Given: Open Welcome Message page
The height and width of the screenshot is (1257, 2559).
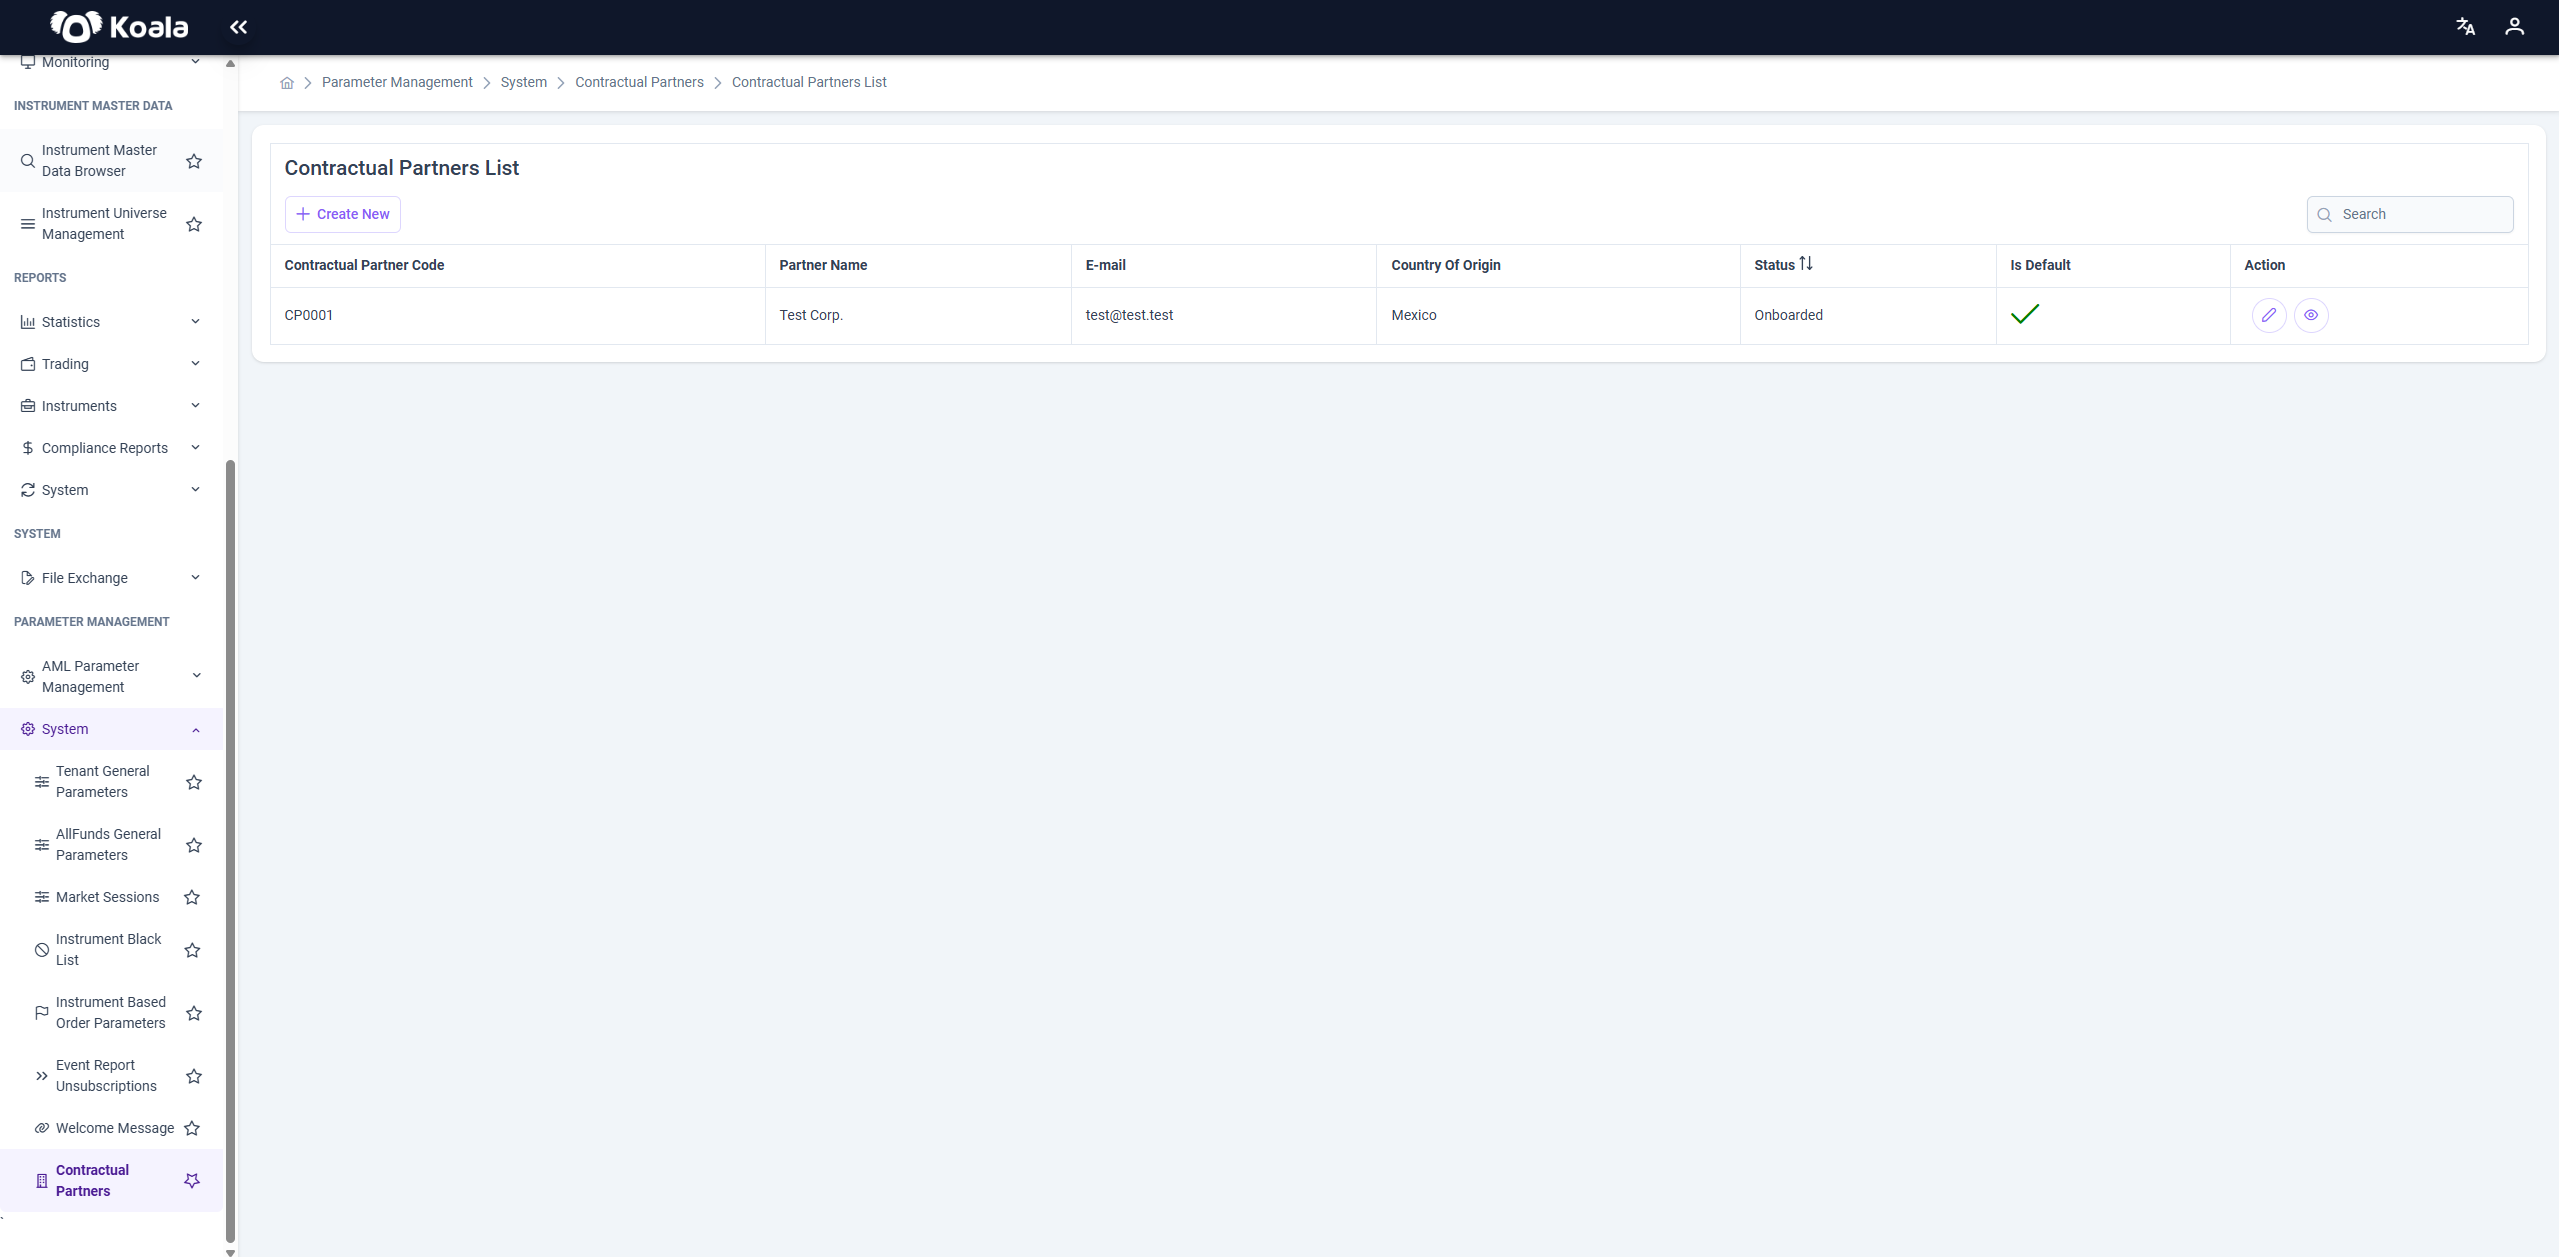Looking at the screenshot, I should coord(115,1128).
